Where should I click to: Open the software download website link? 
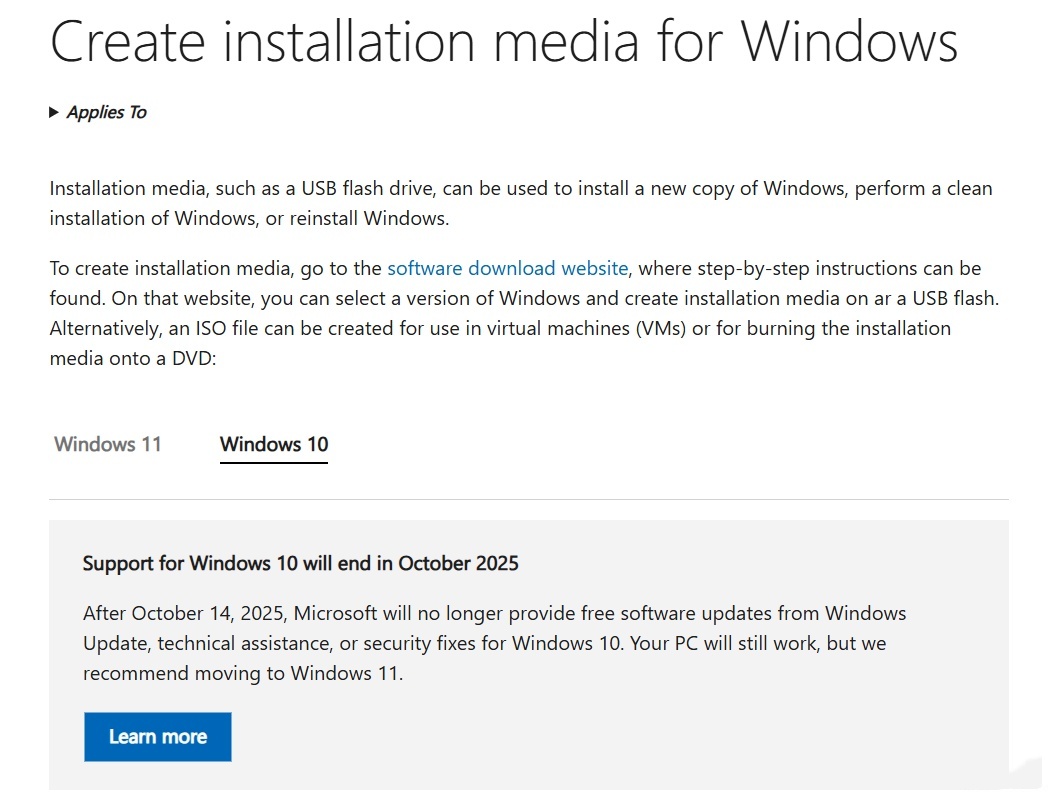point(507,268)
